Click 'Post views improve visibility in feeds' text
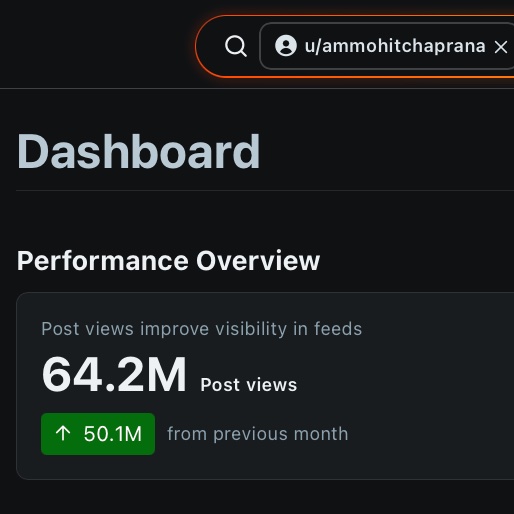This screenshot has height=514, width=514. (x=202, y=329)
